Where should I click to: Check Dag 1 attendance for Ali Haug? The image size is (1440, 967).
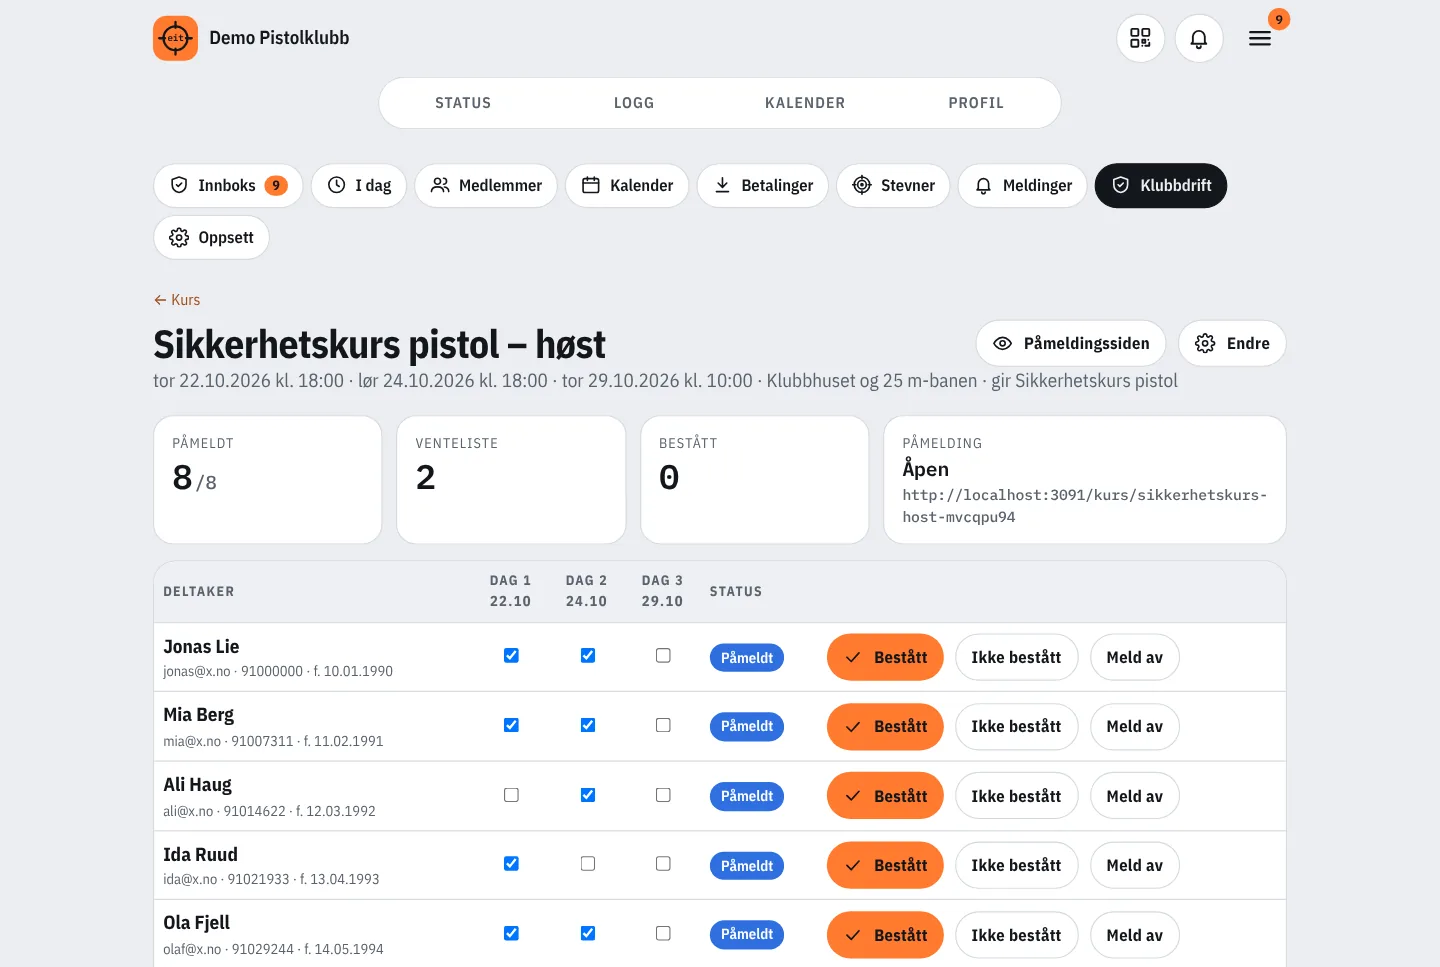click(511, 795)
